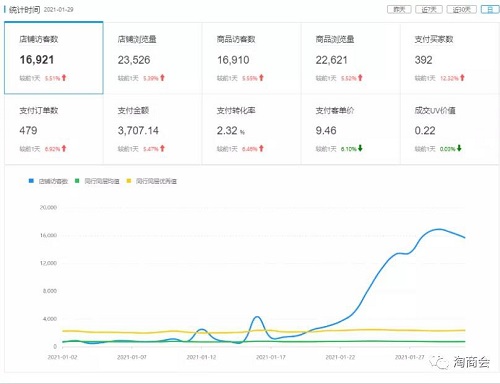
Task: Click the 23,526 page views value
Action: (134, 60)
